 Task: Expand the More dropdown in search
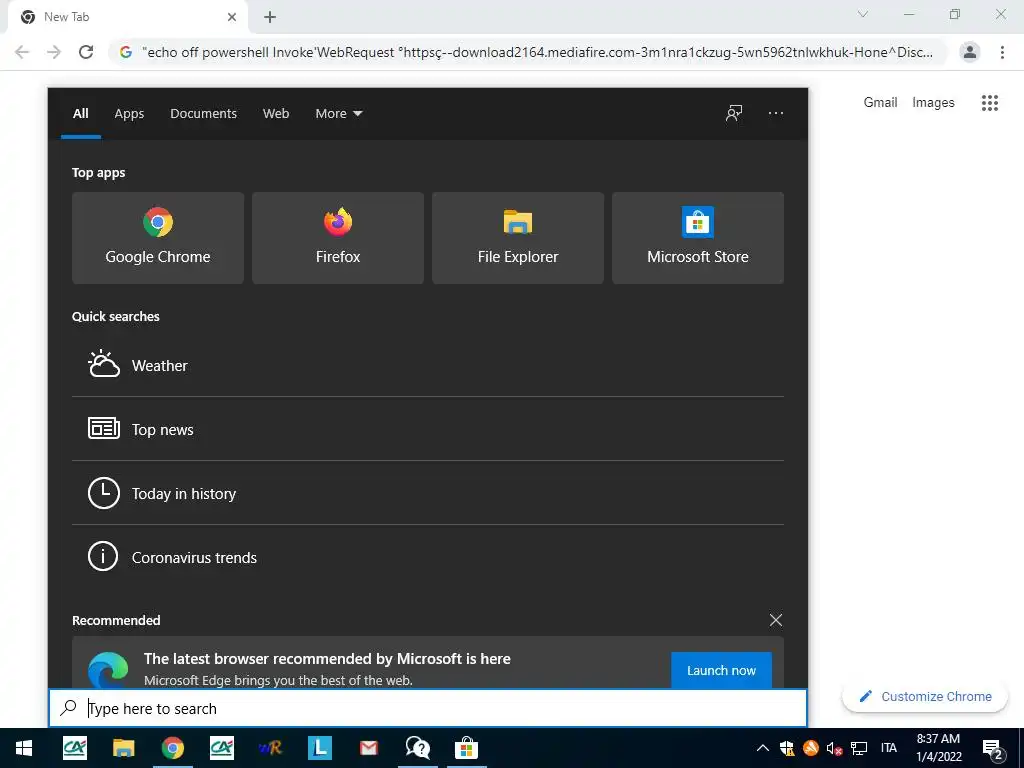pos(338,114)
